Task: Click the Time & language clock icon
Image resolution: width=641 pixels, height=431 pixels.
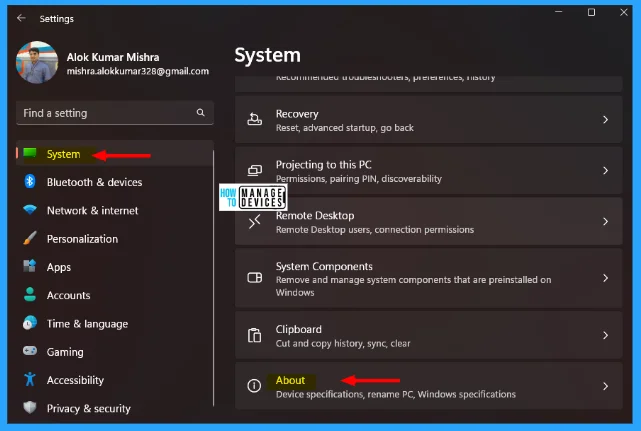Action: (x=30, y=323)
